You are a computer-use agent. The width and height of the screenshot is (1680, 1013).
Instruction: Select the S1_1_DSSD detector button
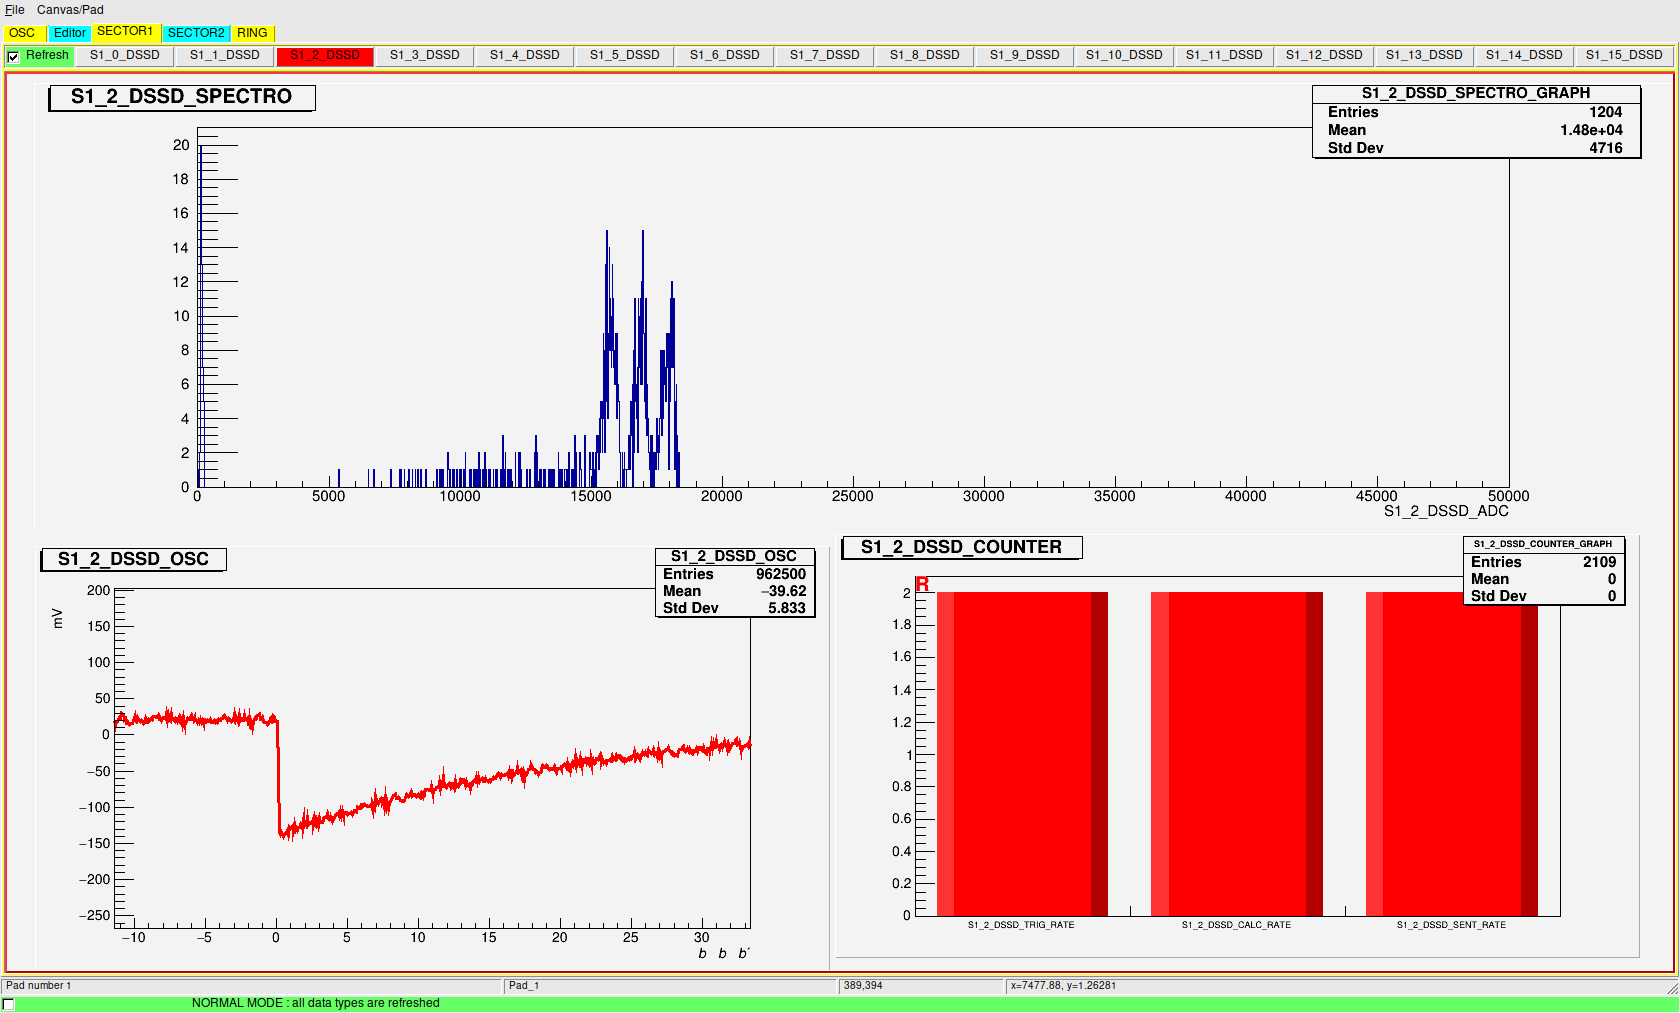point(224,55)
